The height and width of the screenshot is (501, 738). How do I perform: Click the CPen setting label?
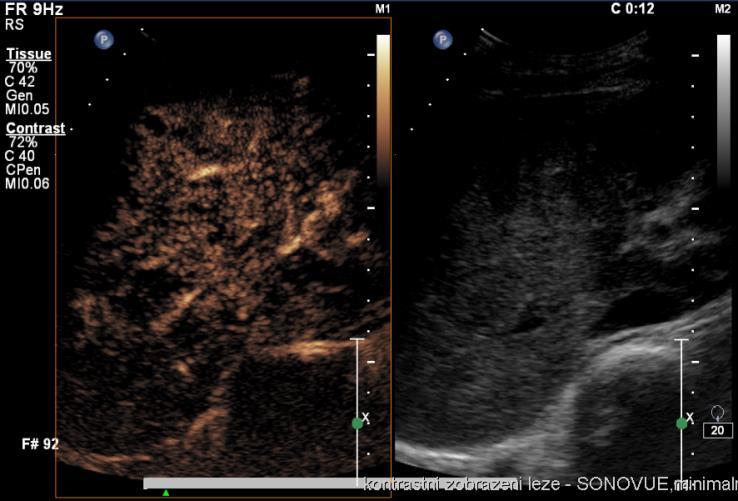(23, 170)
